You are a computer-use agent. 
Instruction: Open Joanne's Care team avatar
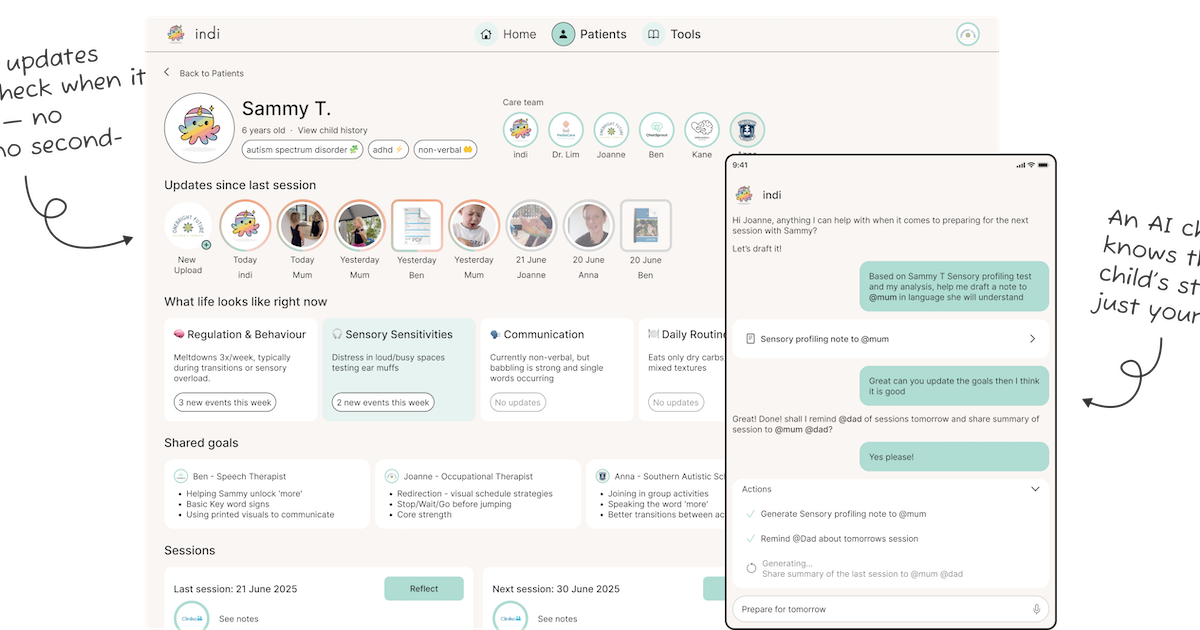point(611,130)
